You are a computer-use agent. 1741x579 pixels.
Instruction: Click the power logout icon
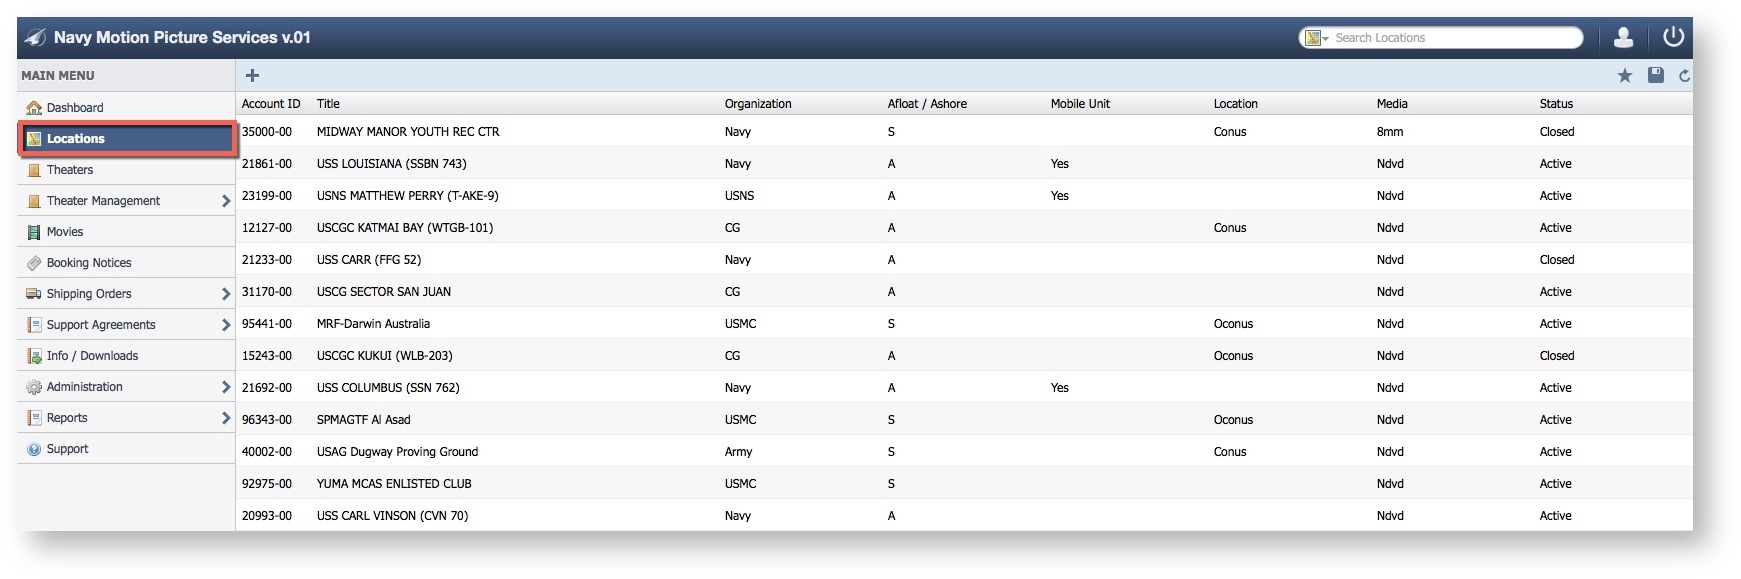[x=1673, y=37]
